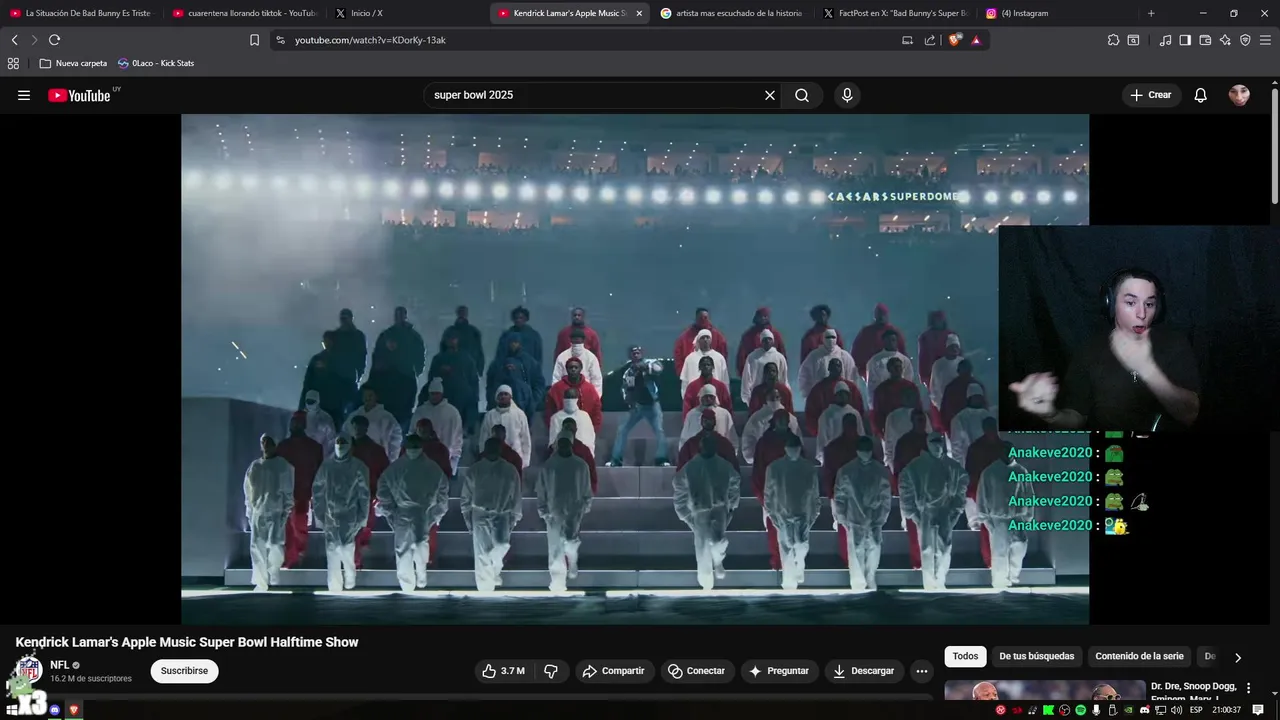Click the Compartir share button
This screenshot has height=720, width=1280.
tap(614, 671)
